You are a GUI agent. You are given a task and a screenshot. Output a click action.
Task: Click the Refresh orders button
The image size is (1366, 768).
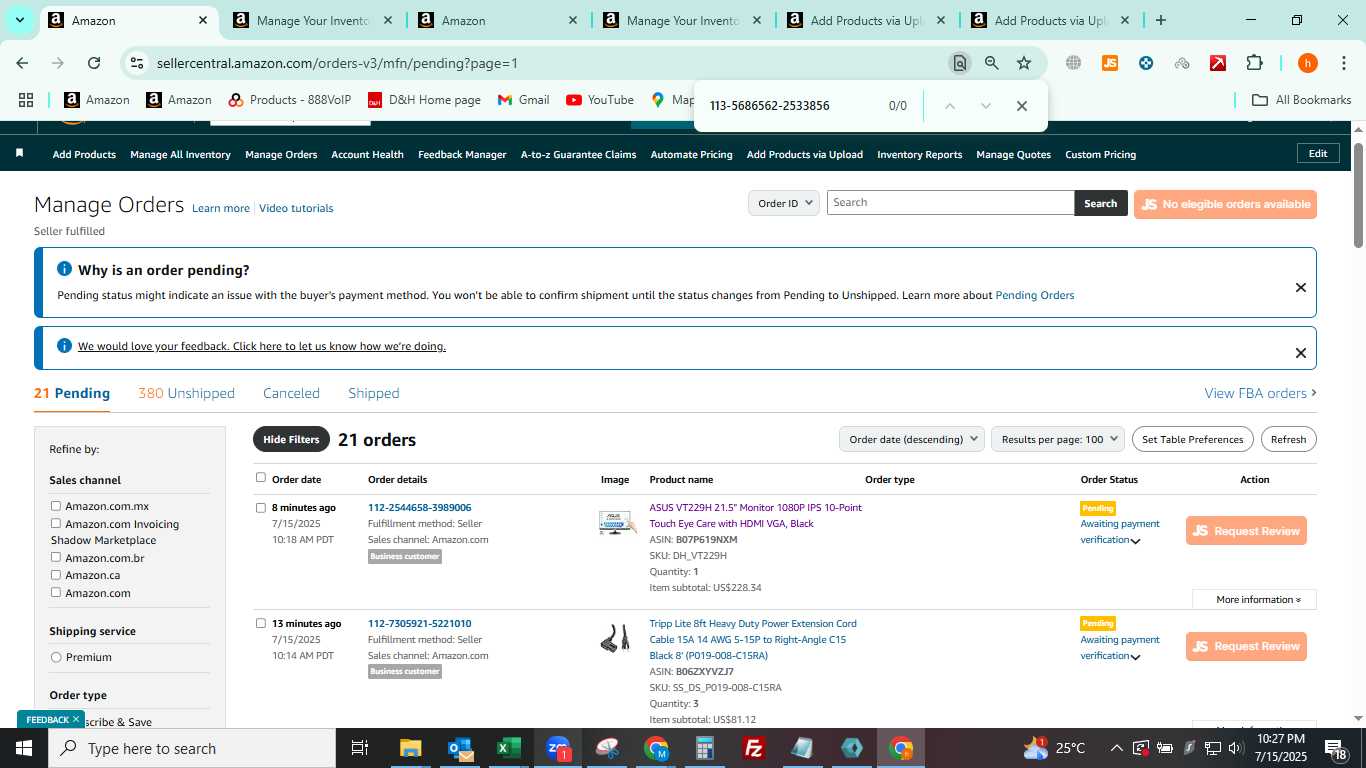[1288, 439]
